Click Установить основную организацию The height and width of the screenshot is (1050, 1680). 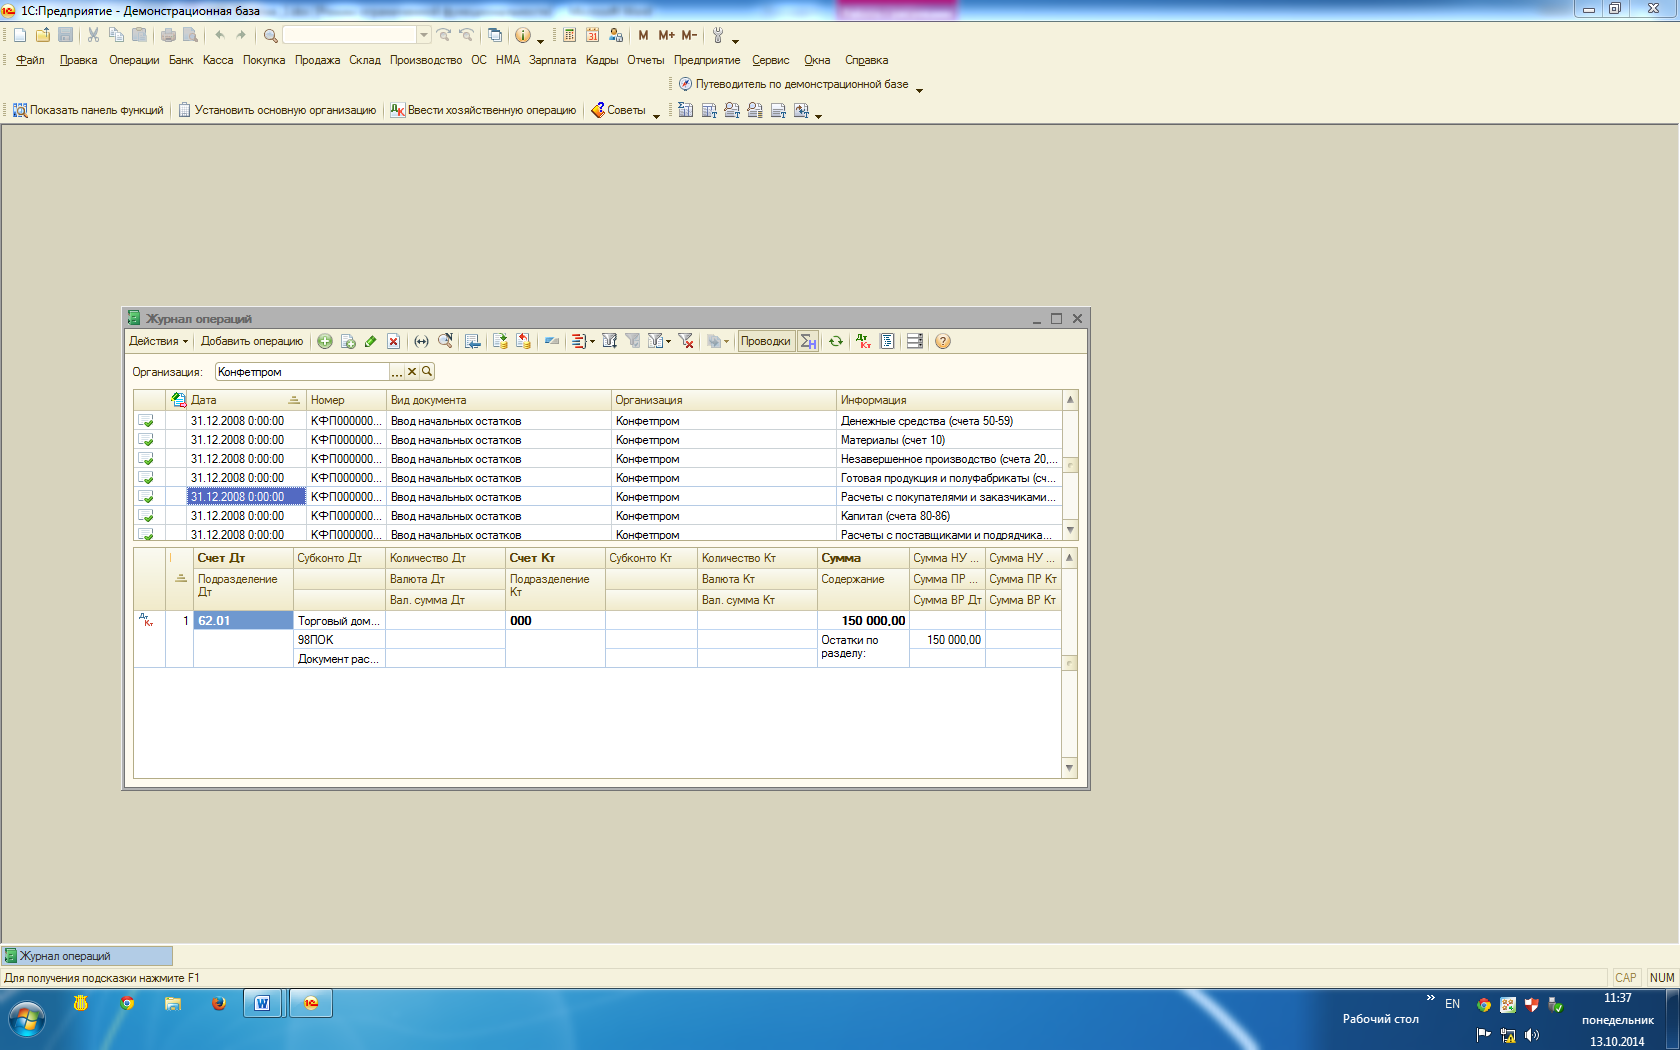[277, 110]
